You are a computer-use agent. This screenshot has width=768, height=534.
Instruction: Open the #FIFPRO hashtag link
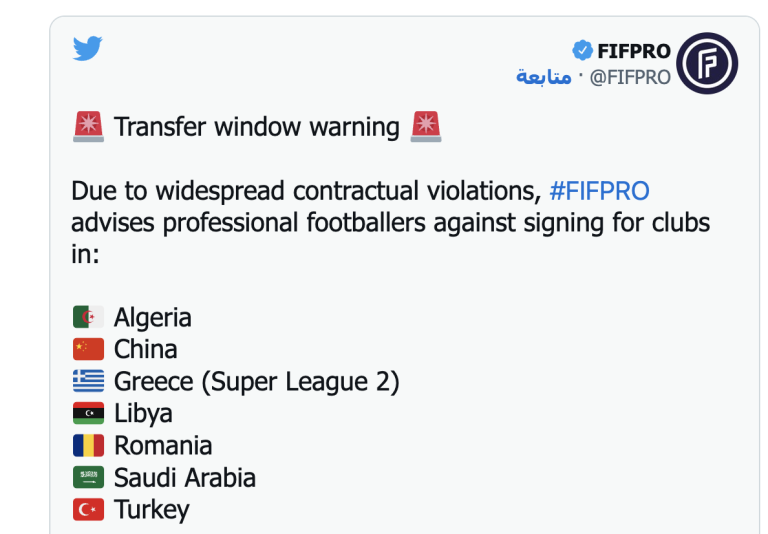click(x=600, y=191)
